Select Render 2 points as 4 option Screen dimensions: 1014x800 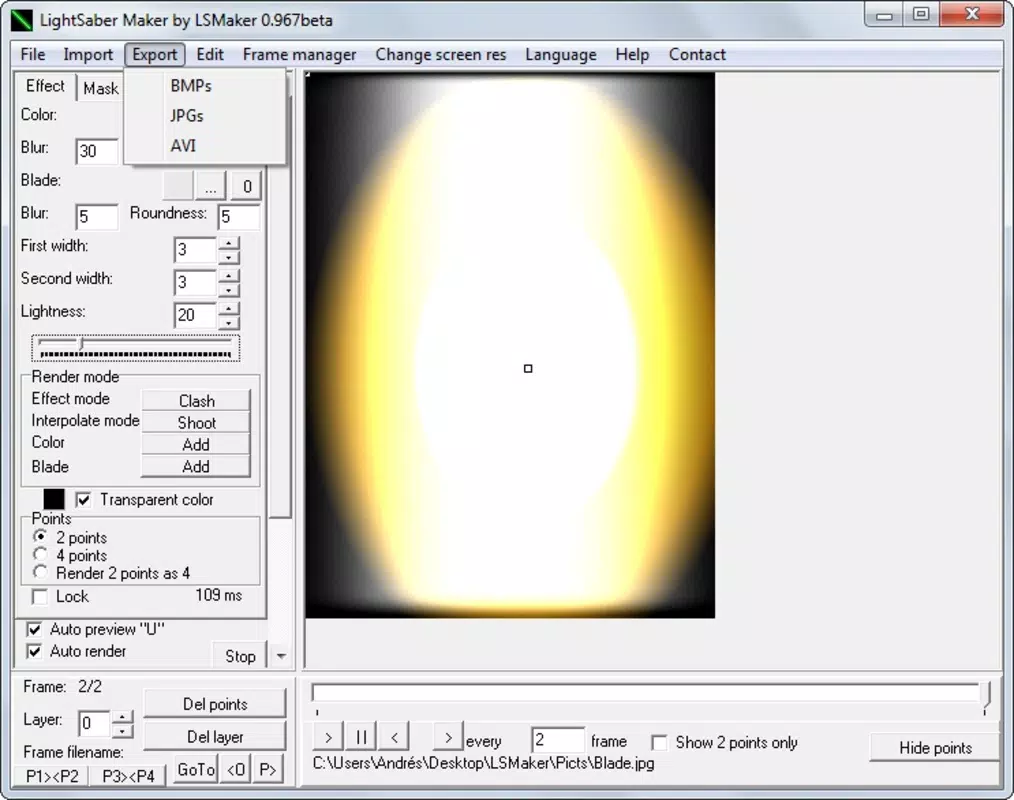(x=40, y=573)
